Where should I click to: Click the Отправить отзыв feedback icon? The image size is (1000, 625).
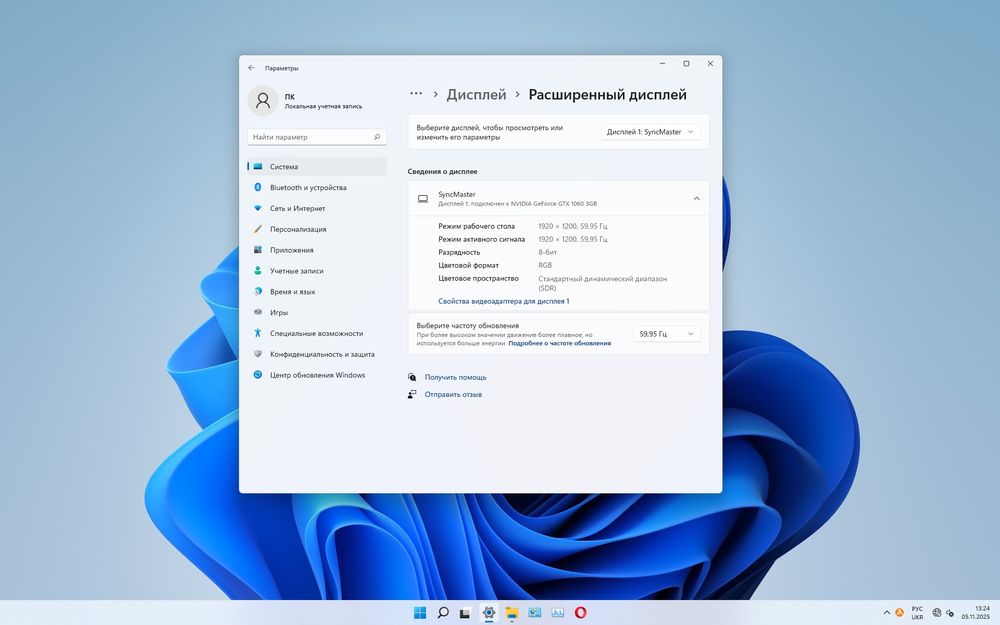(x=412, y=395)
